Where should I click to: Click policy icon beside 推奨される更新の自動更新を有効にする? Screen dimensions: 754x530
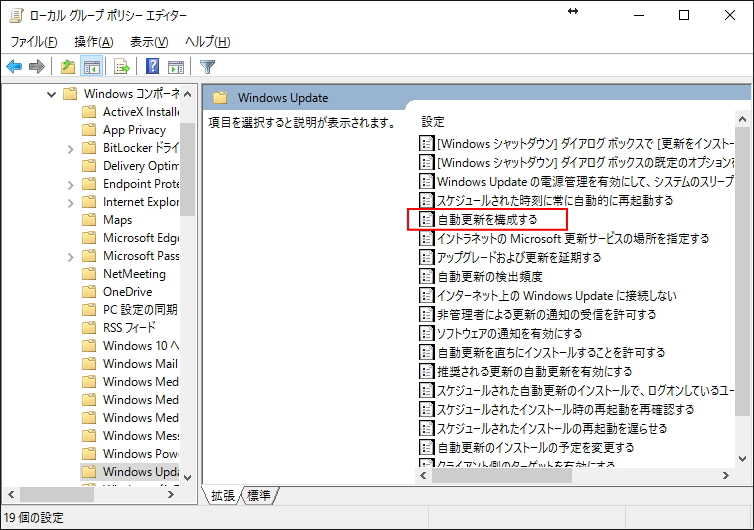tap(426, 371)
